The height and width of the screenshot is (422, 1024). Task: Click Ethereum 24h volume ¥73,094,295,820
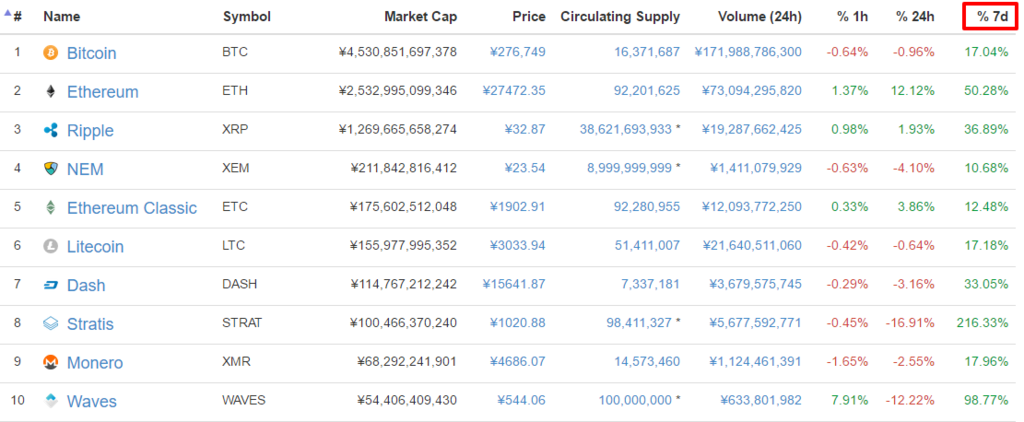(x=752, y=91)
